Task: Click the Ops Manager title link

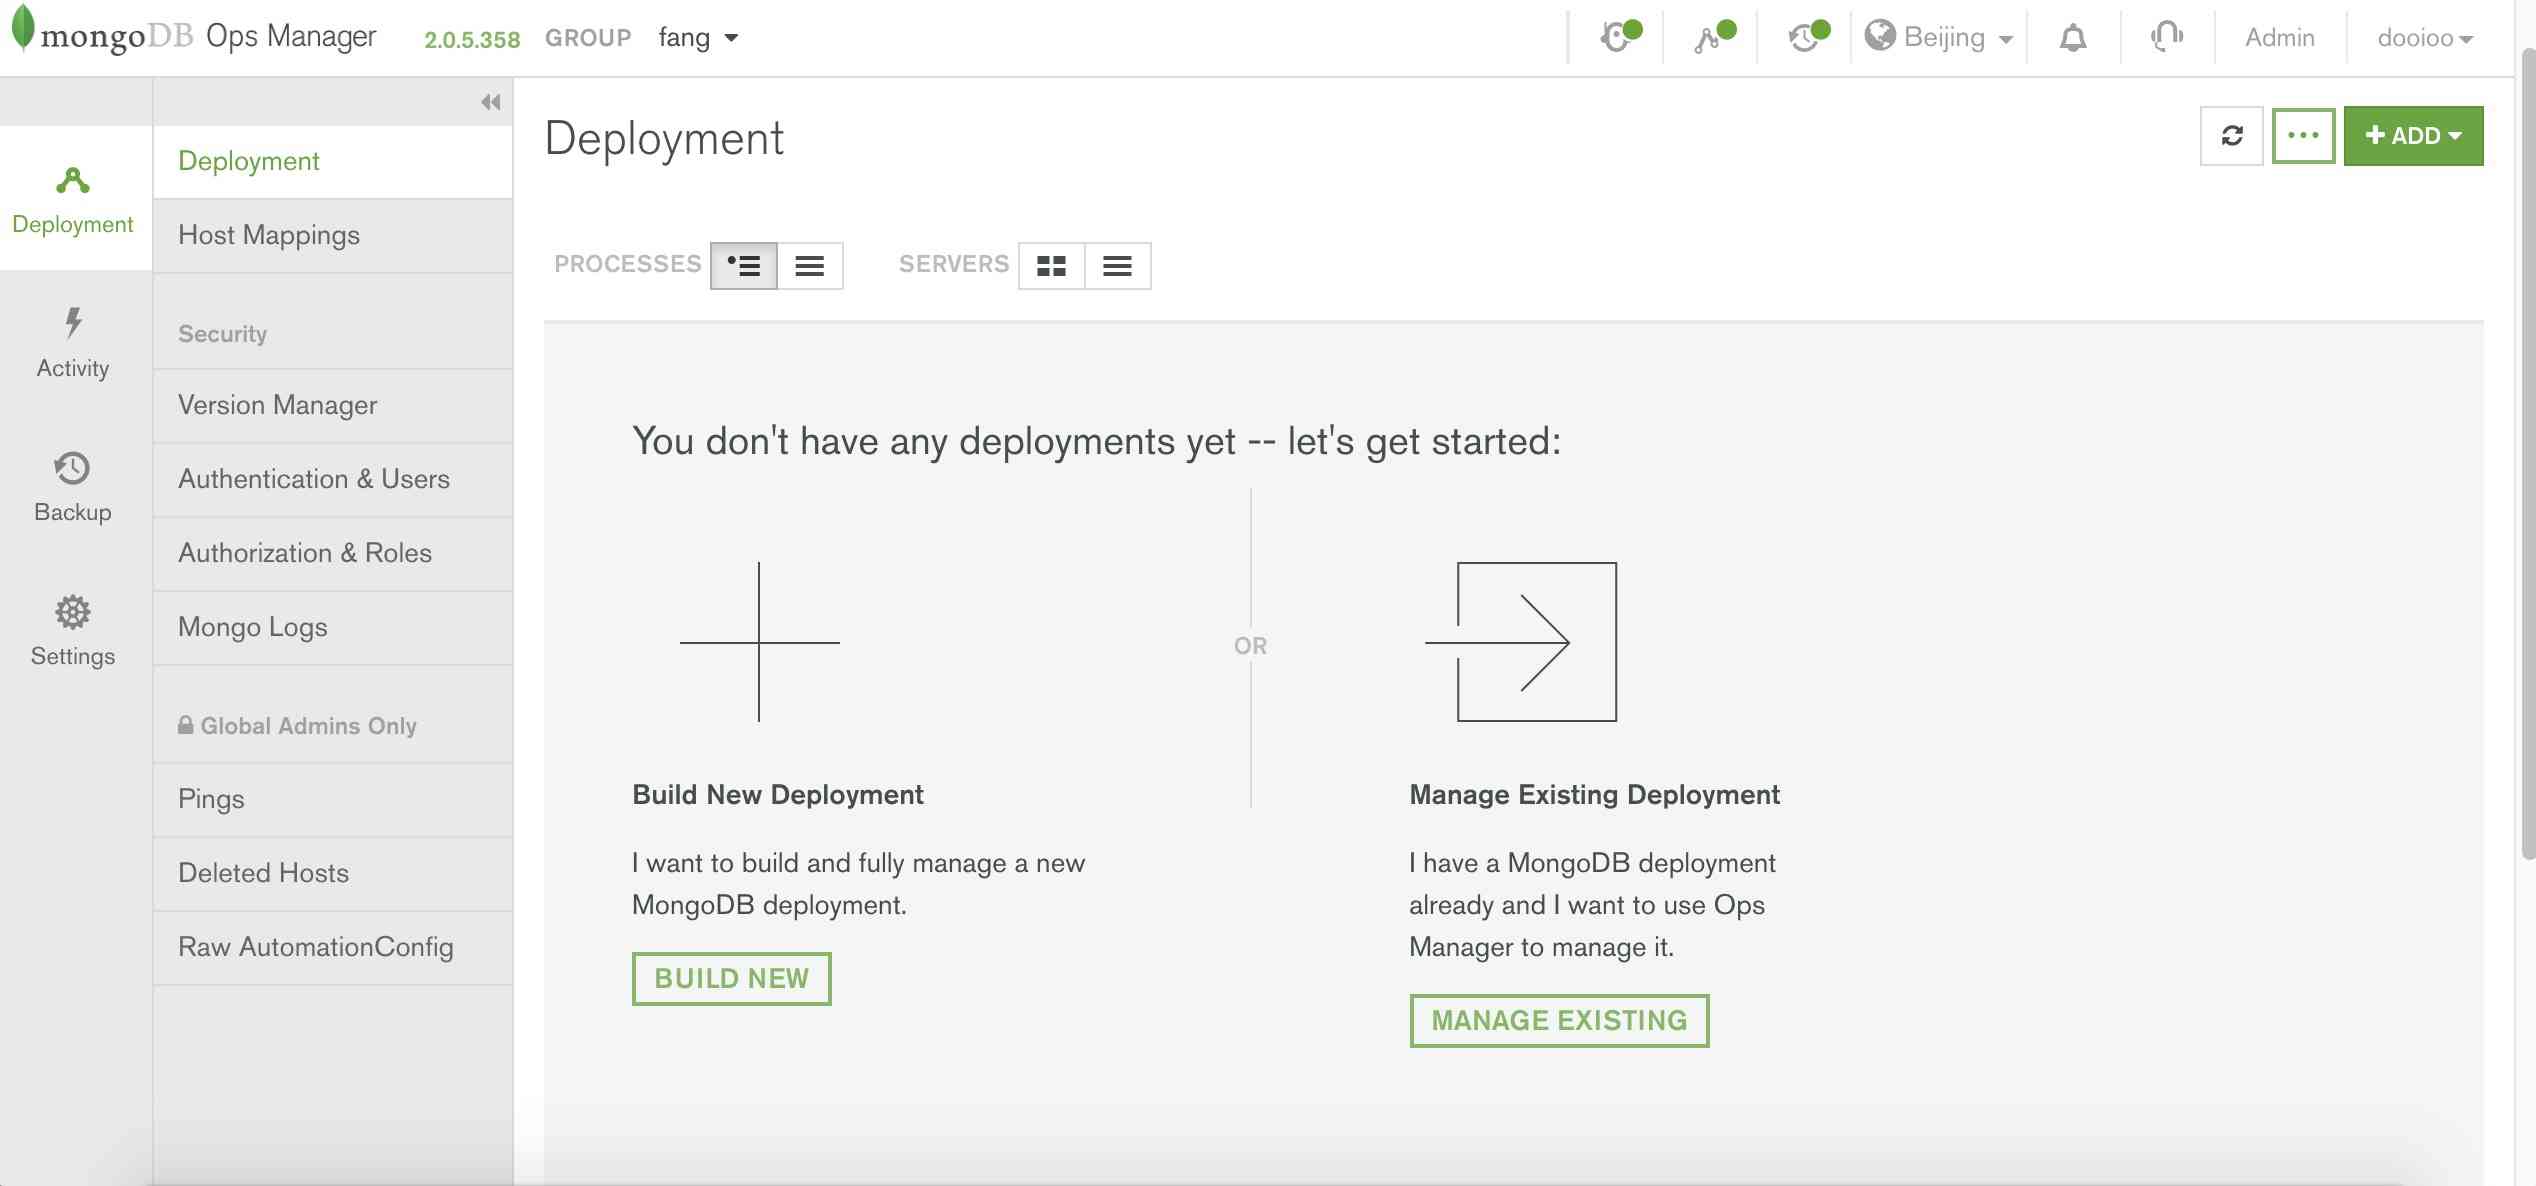Action: 291,36
